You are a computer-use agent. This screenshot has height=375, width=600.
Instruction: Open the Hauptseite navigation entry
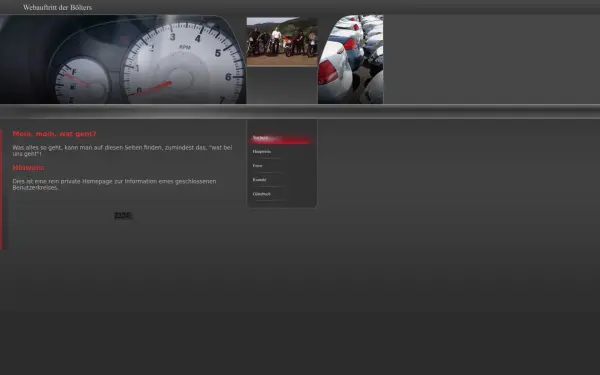(x=281, y=152)
